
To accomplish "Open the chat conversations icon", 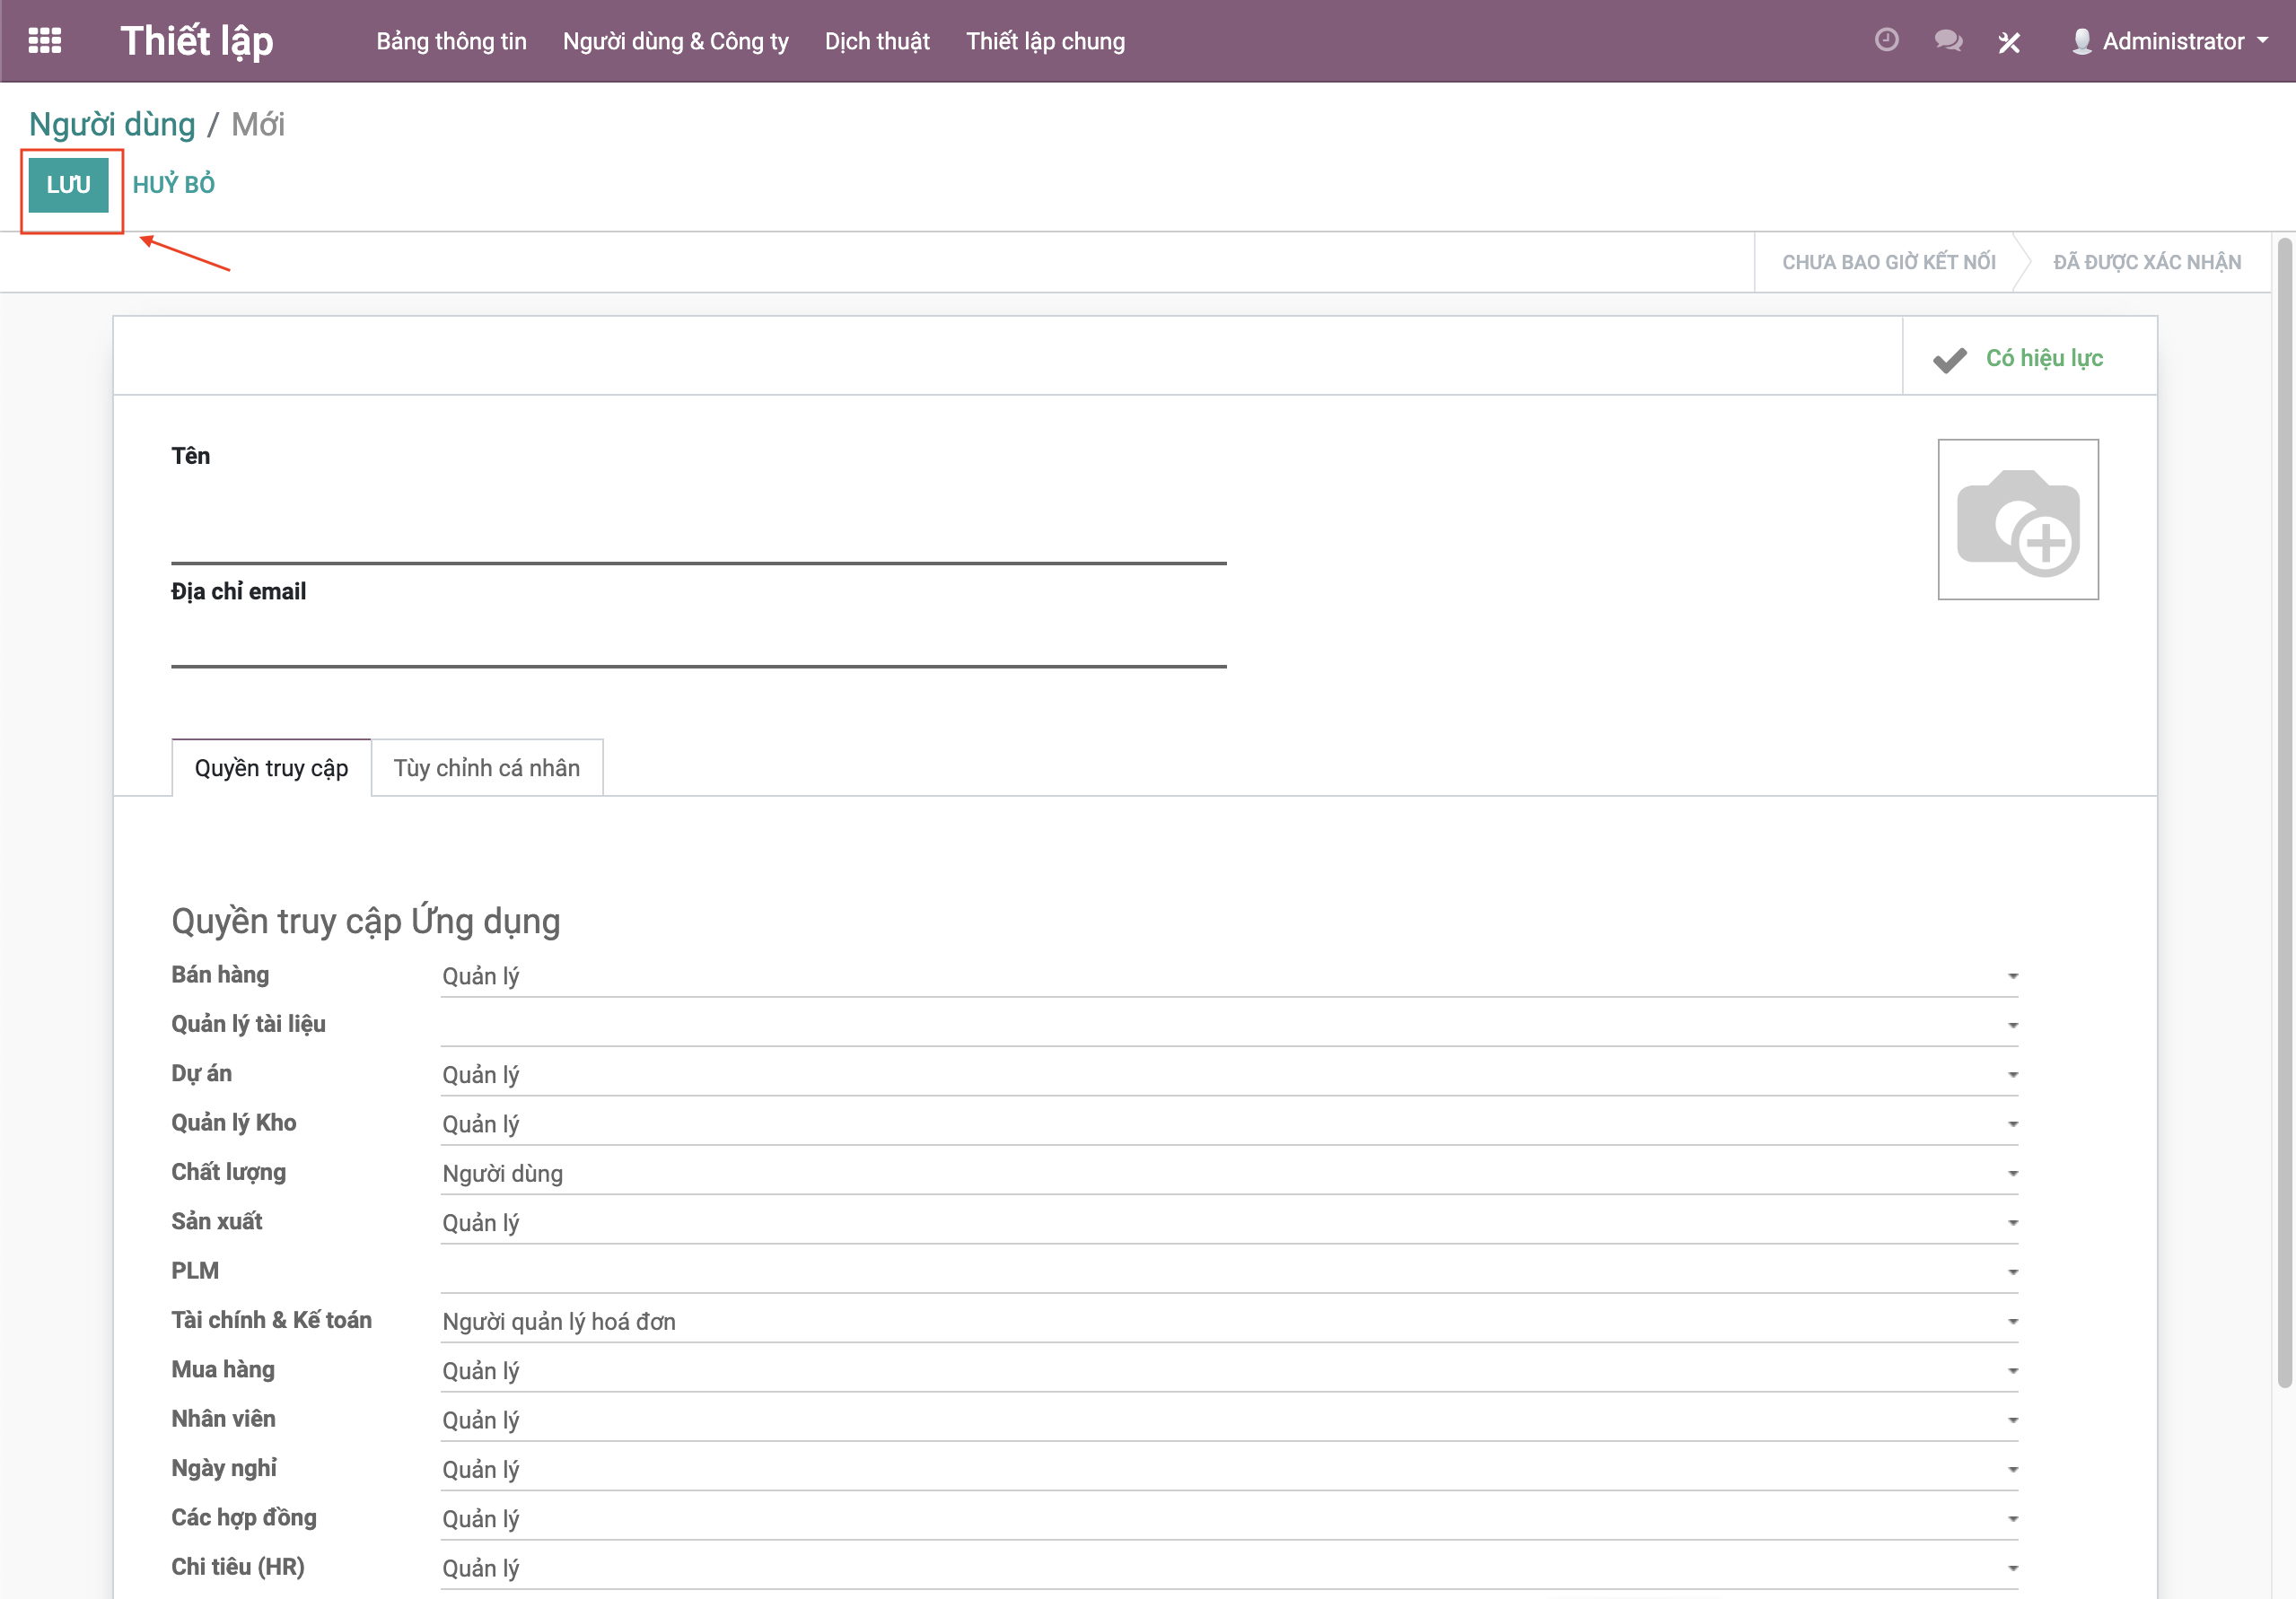I will point(1947,41).
